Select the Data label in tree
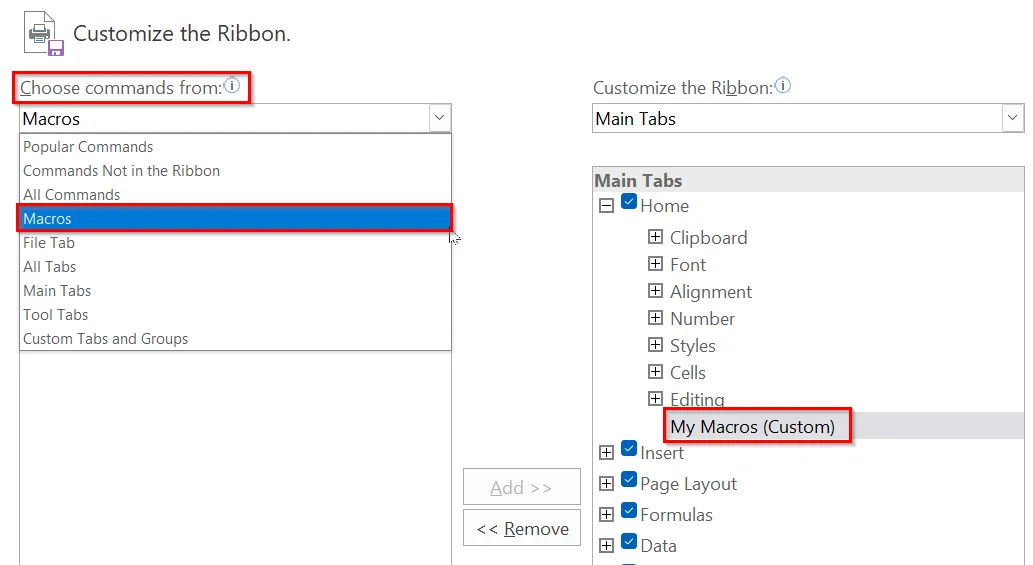This screenshot has width=1033, height=565. tap(658, 546)
